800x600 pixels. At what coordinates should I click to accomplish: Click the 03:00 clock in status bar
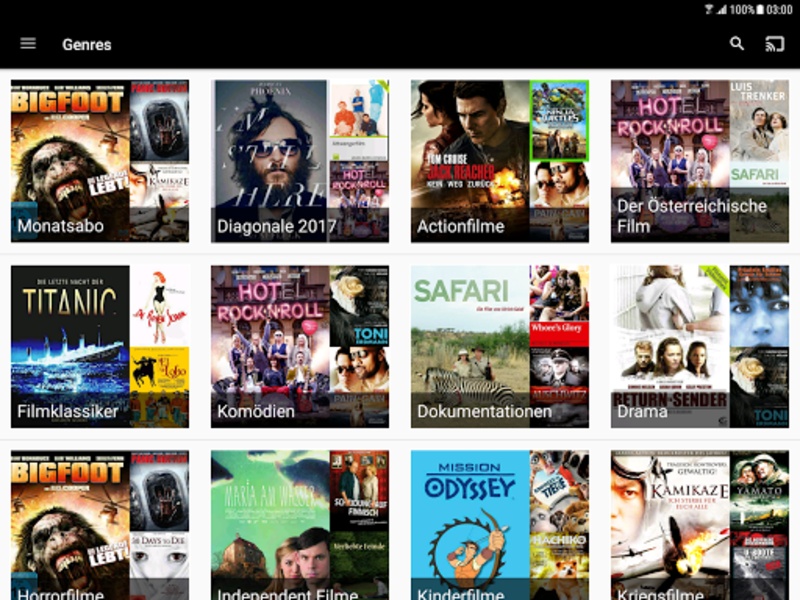tap(779, 9)
